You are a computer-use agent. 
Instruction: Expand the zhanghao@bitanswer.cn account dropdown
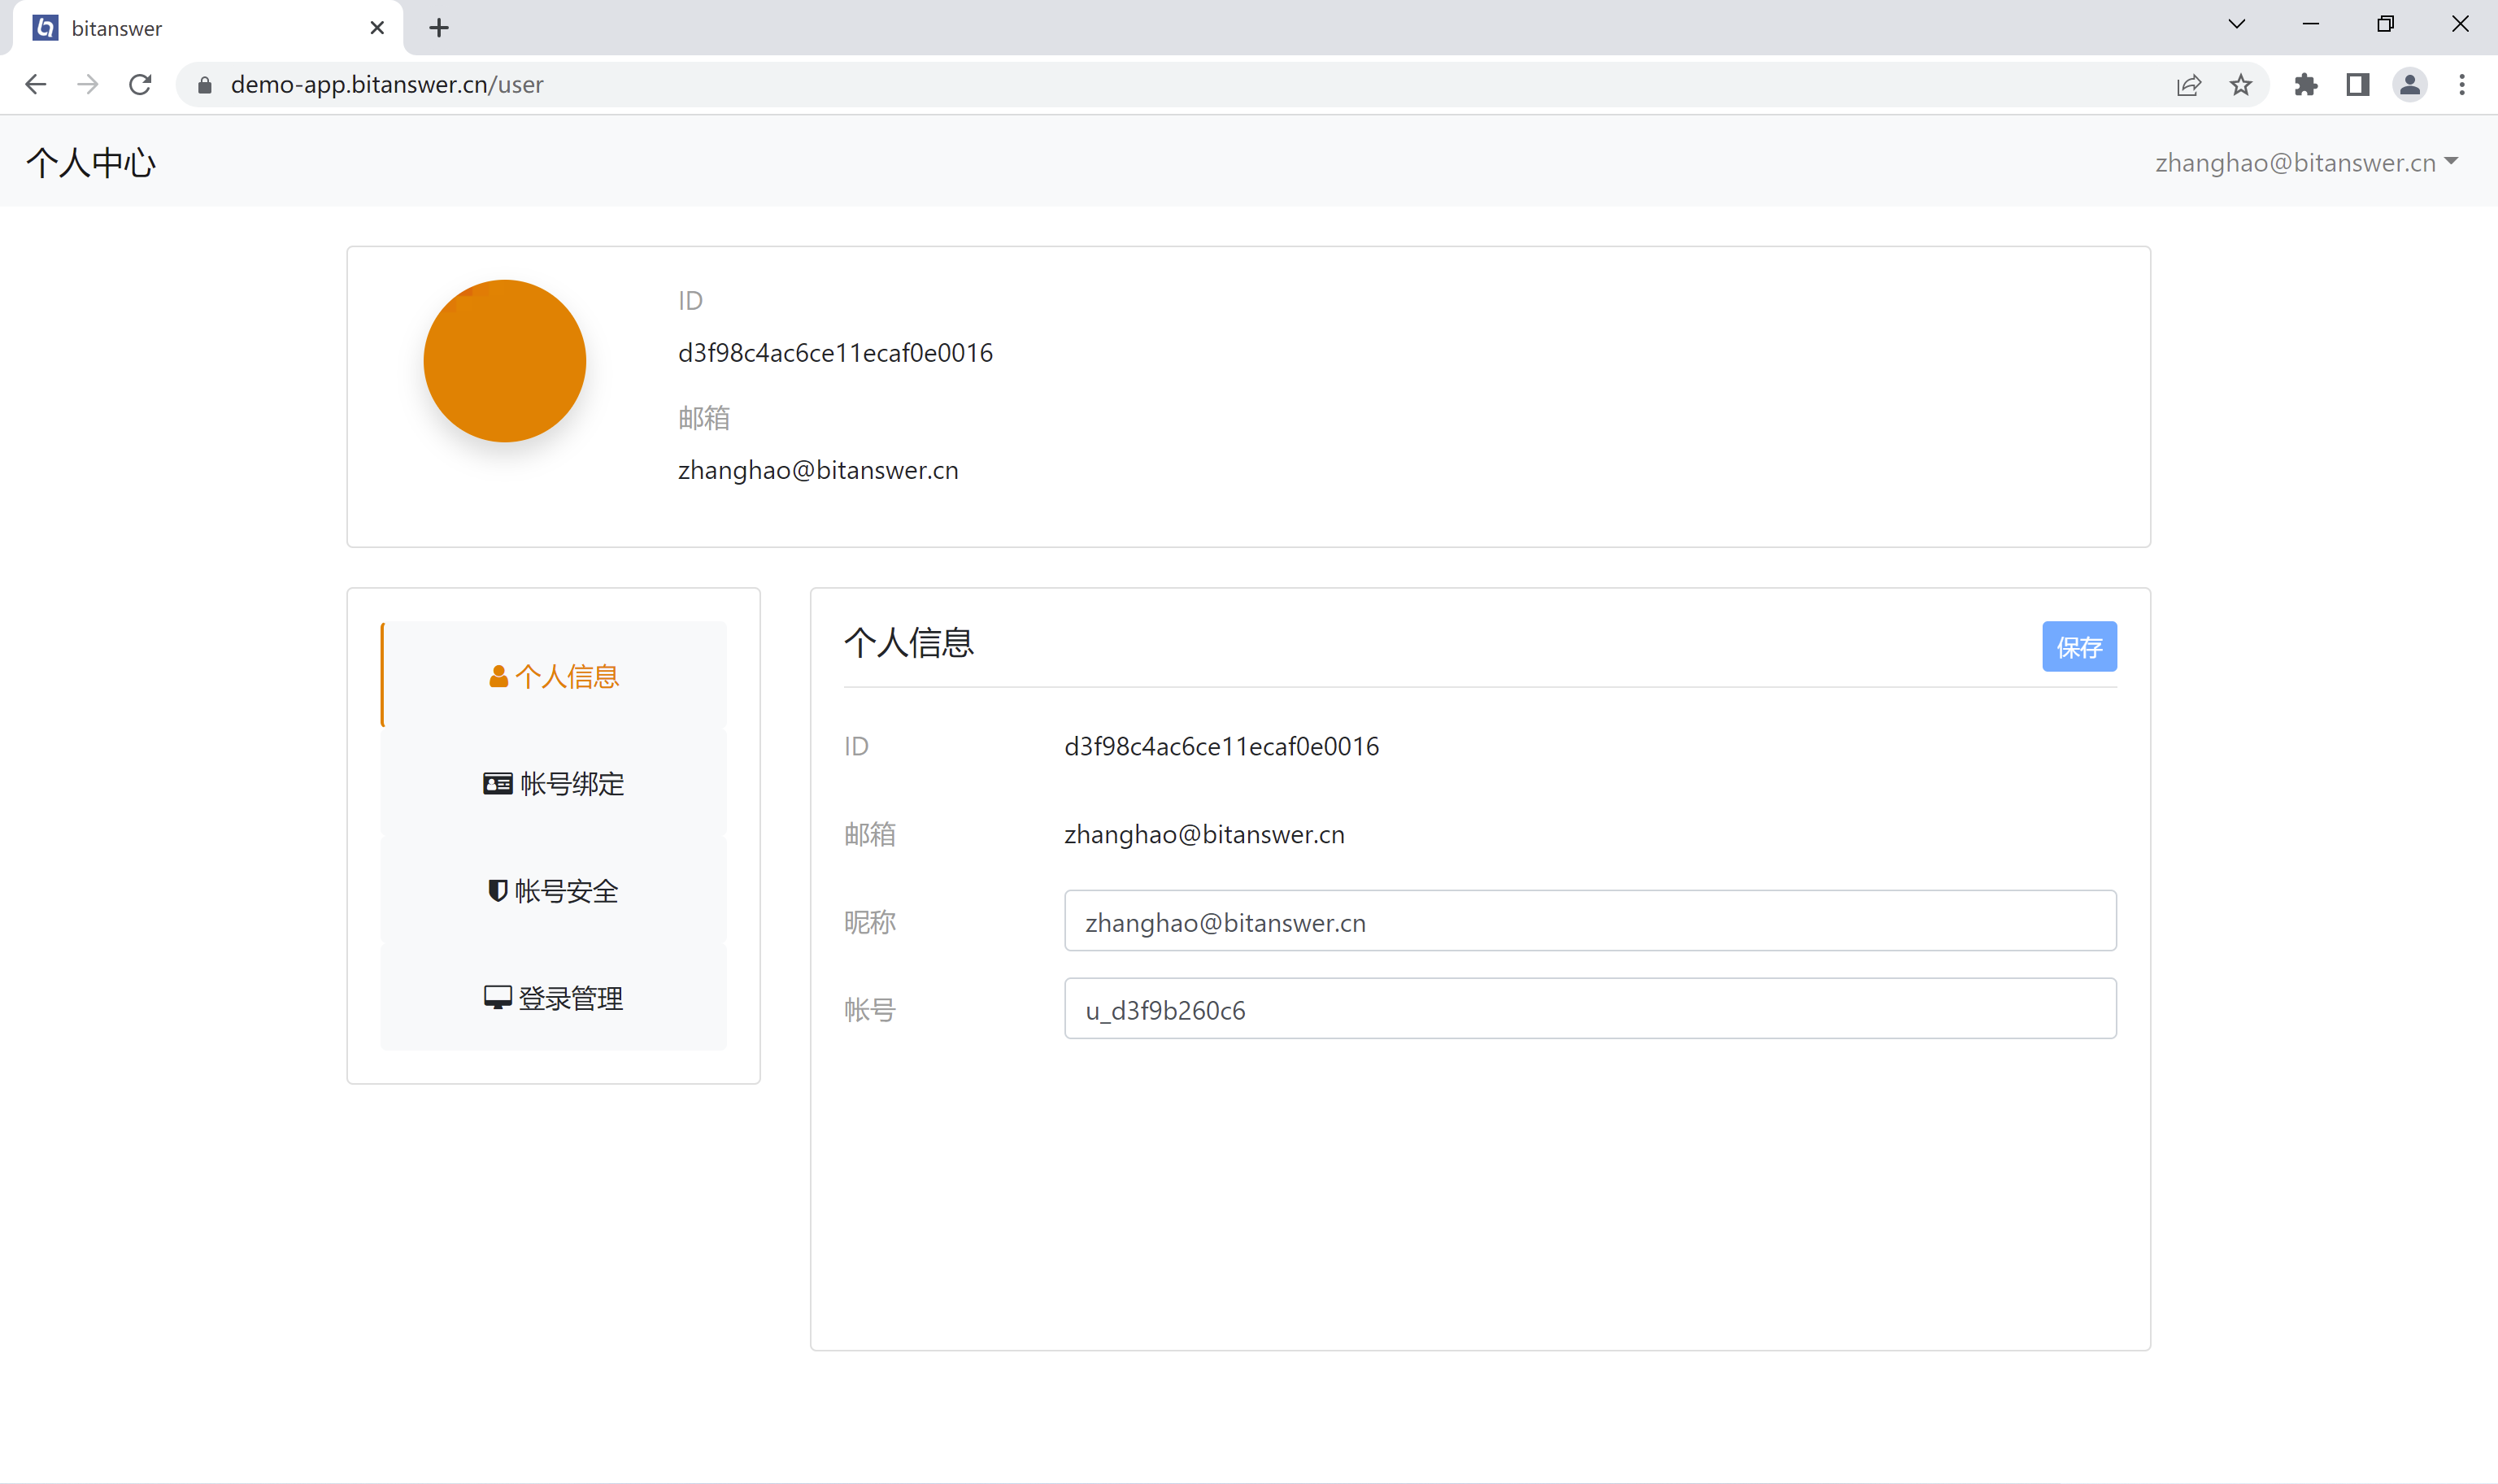(2306, 163)
